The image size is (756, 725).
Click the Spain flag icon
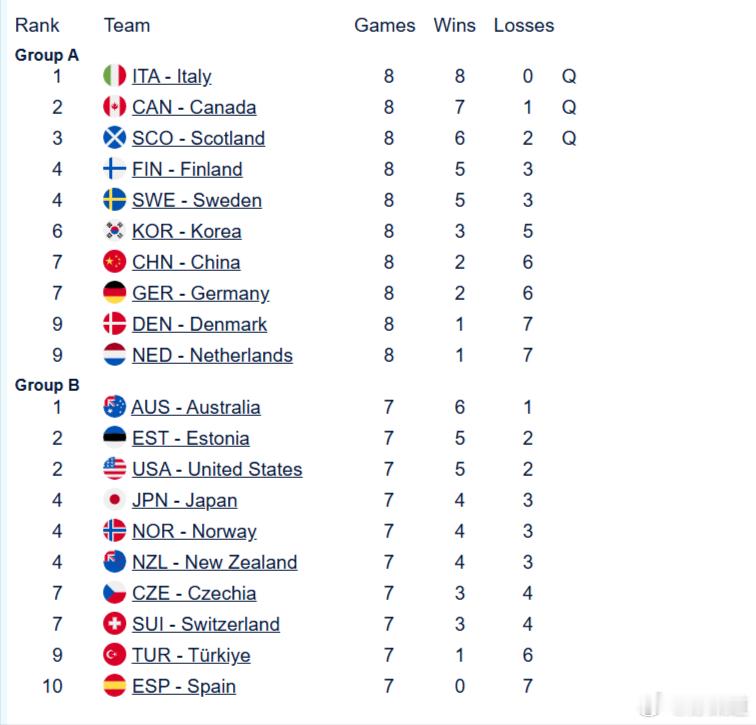pos(114,685)
